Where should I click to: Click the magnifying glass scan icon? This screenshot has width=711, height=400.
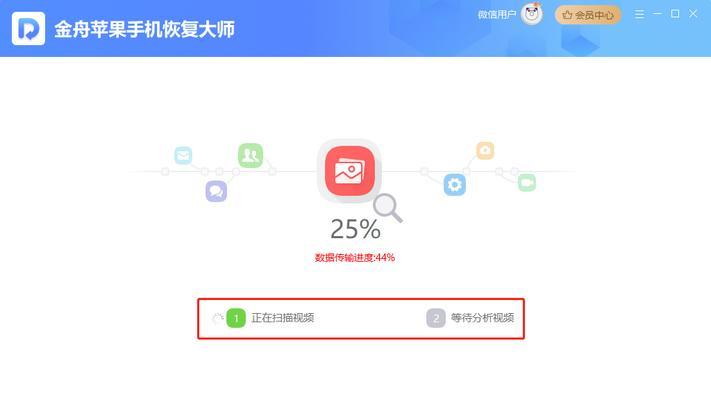click(388, 208)
